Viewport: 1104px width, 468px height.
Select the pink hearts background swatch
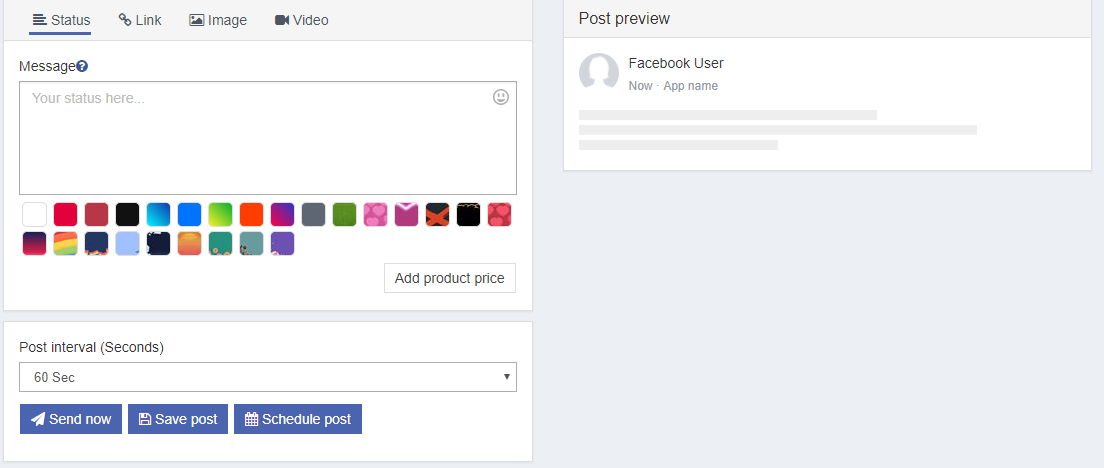pos(375,214)
